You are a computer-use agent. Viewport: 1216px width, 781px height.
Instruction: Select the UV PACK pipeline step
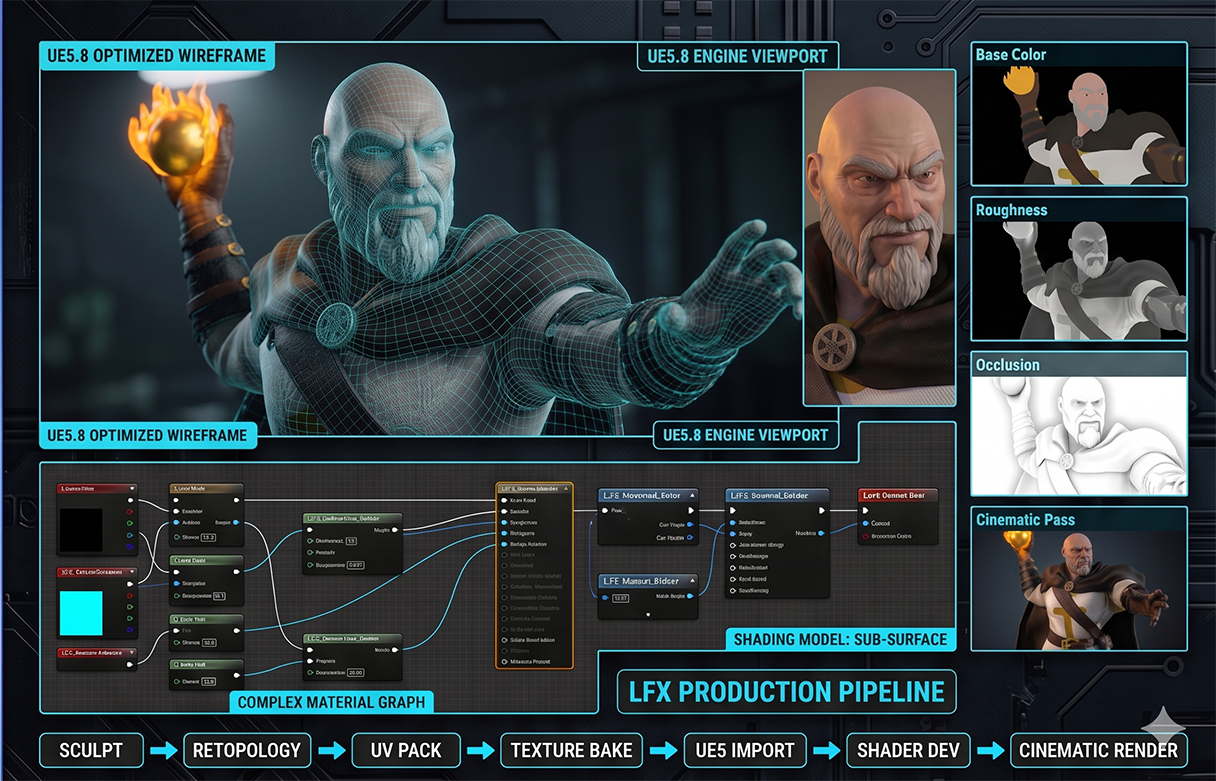(405, 750)
